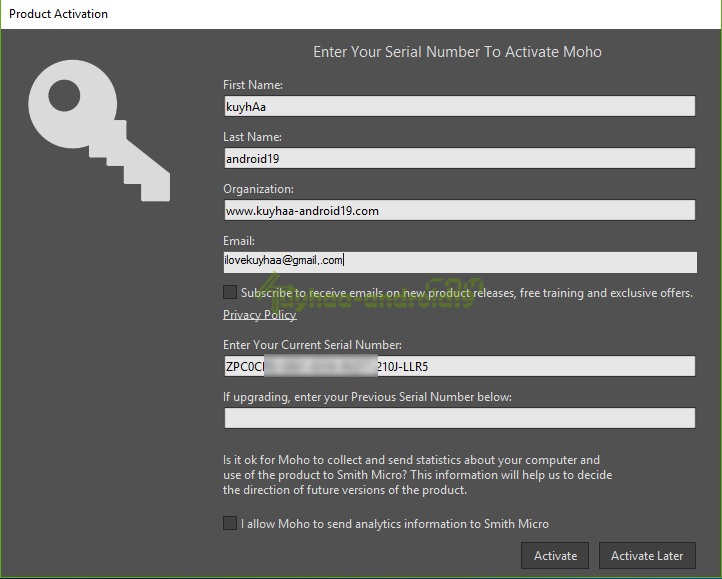This screenshot has width=722, height=579.
Task: Click 'Enter Your Current Serial Number:' label
Action: (312, 345)
